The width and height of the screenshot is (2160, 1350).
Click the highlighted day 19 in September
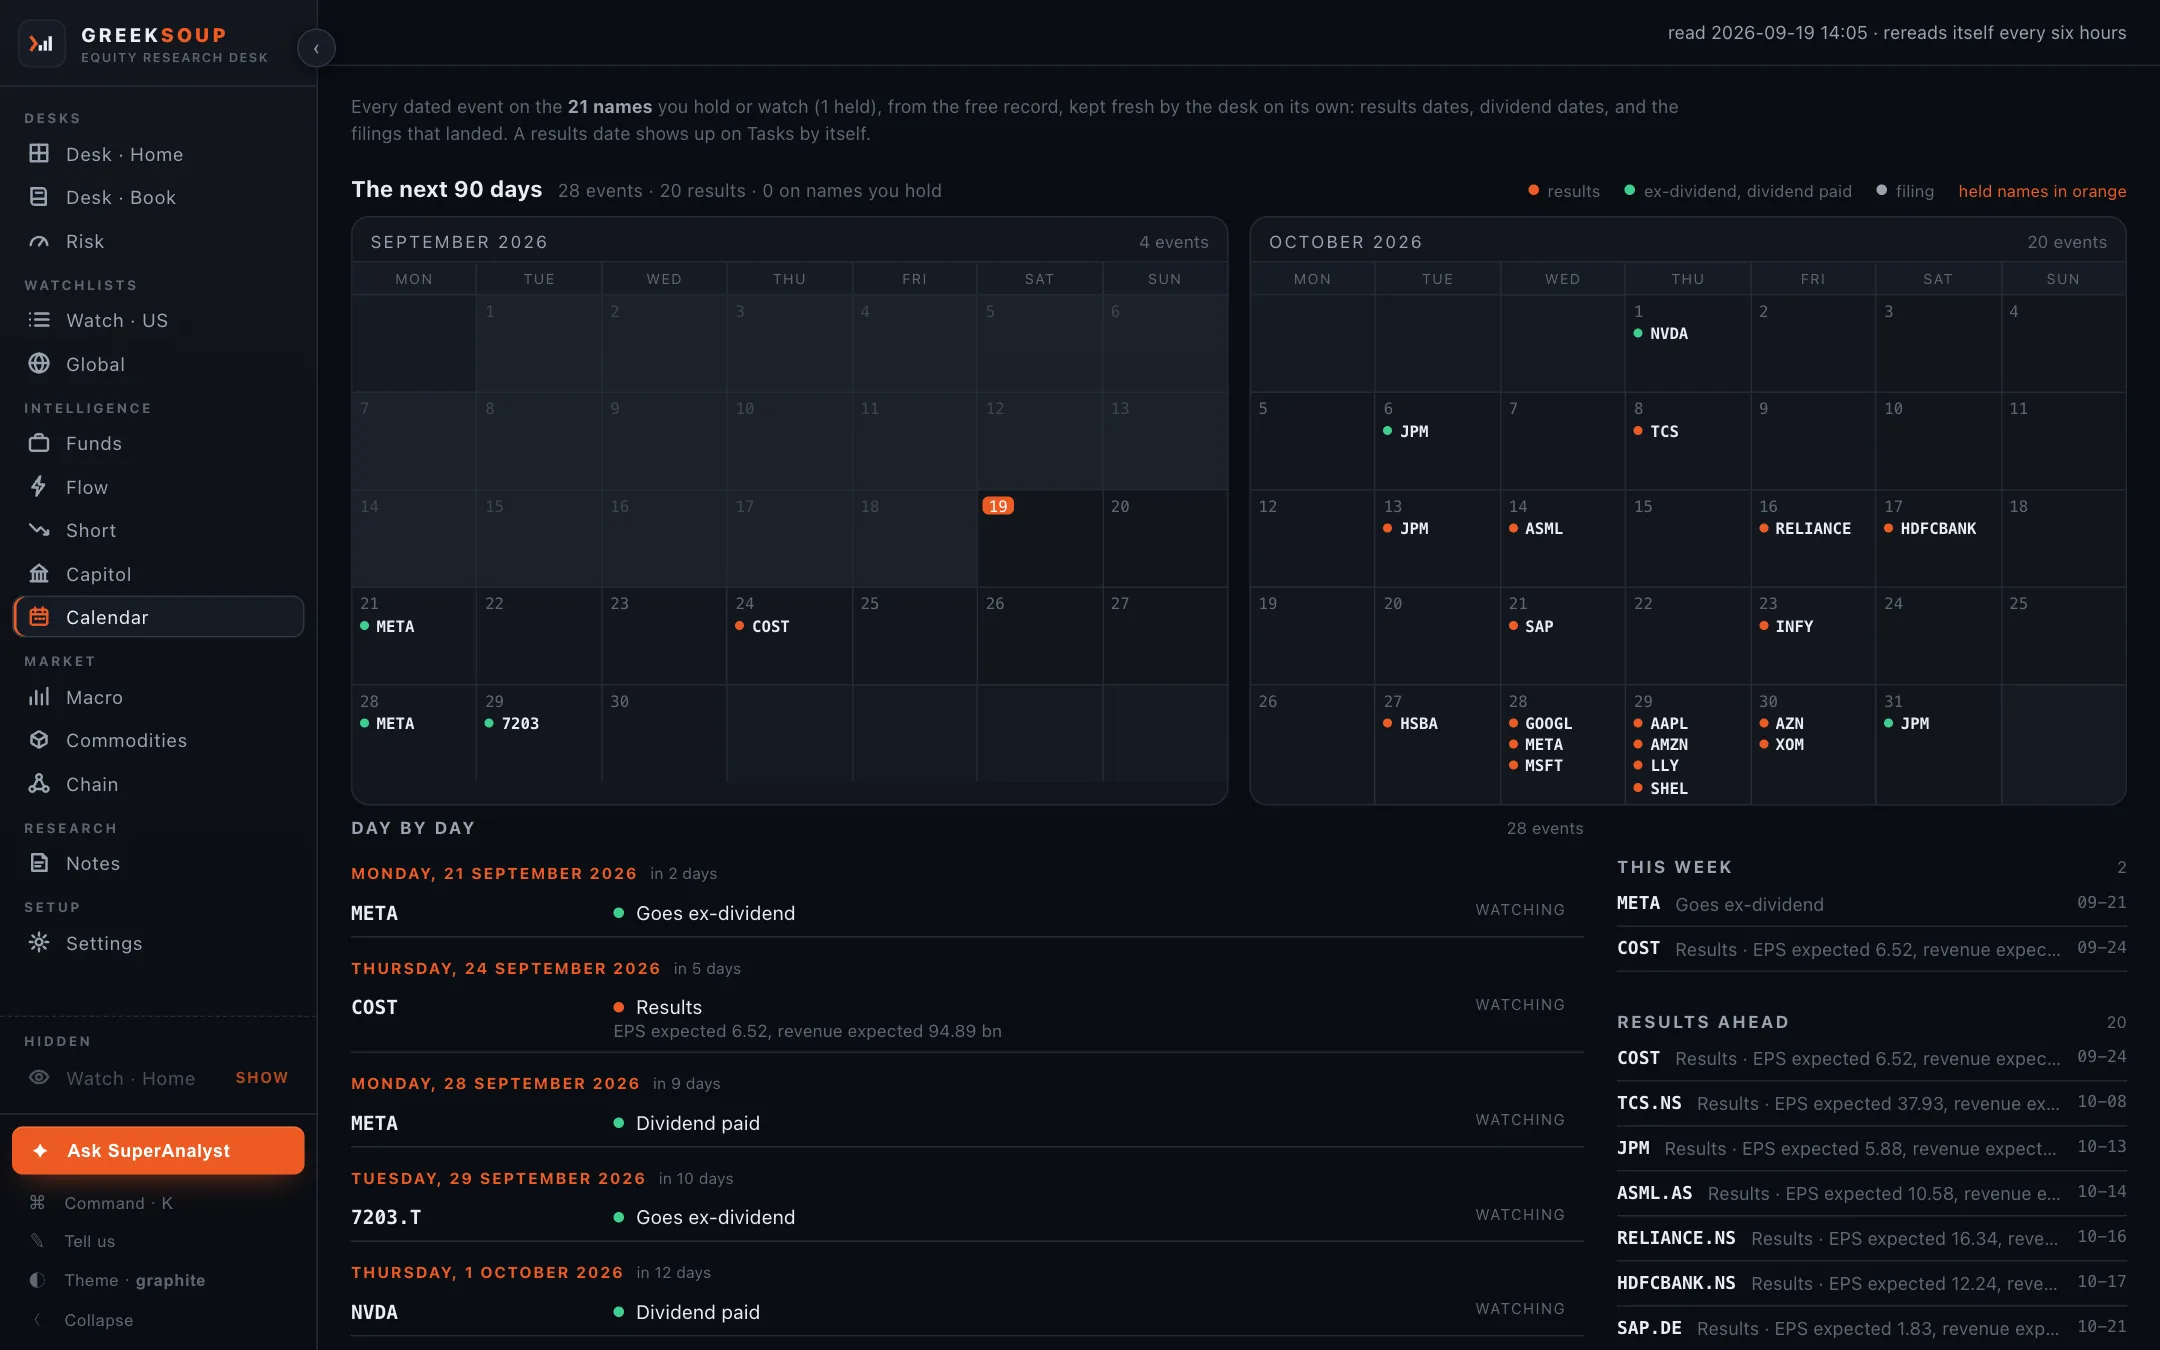(x=998, y=506)
